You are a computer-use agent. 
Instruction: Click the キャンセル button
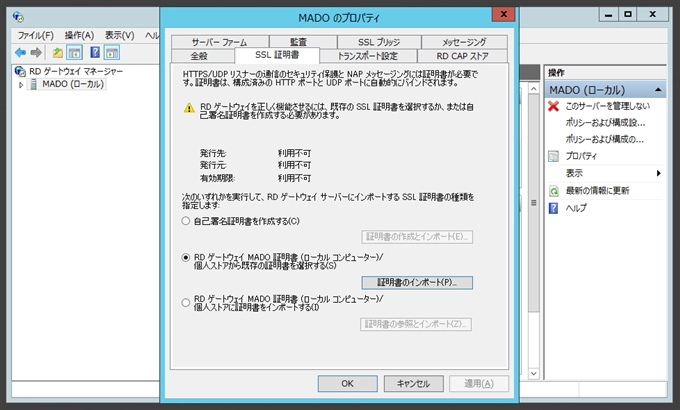(x=414, y=384)
